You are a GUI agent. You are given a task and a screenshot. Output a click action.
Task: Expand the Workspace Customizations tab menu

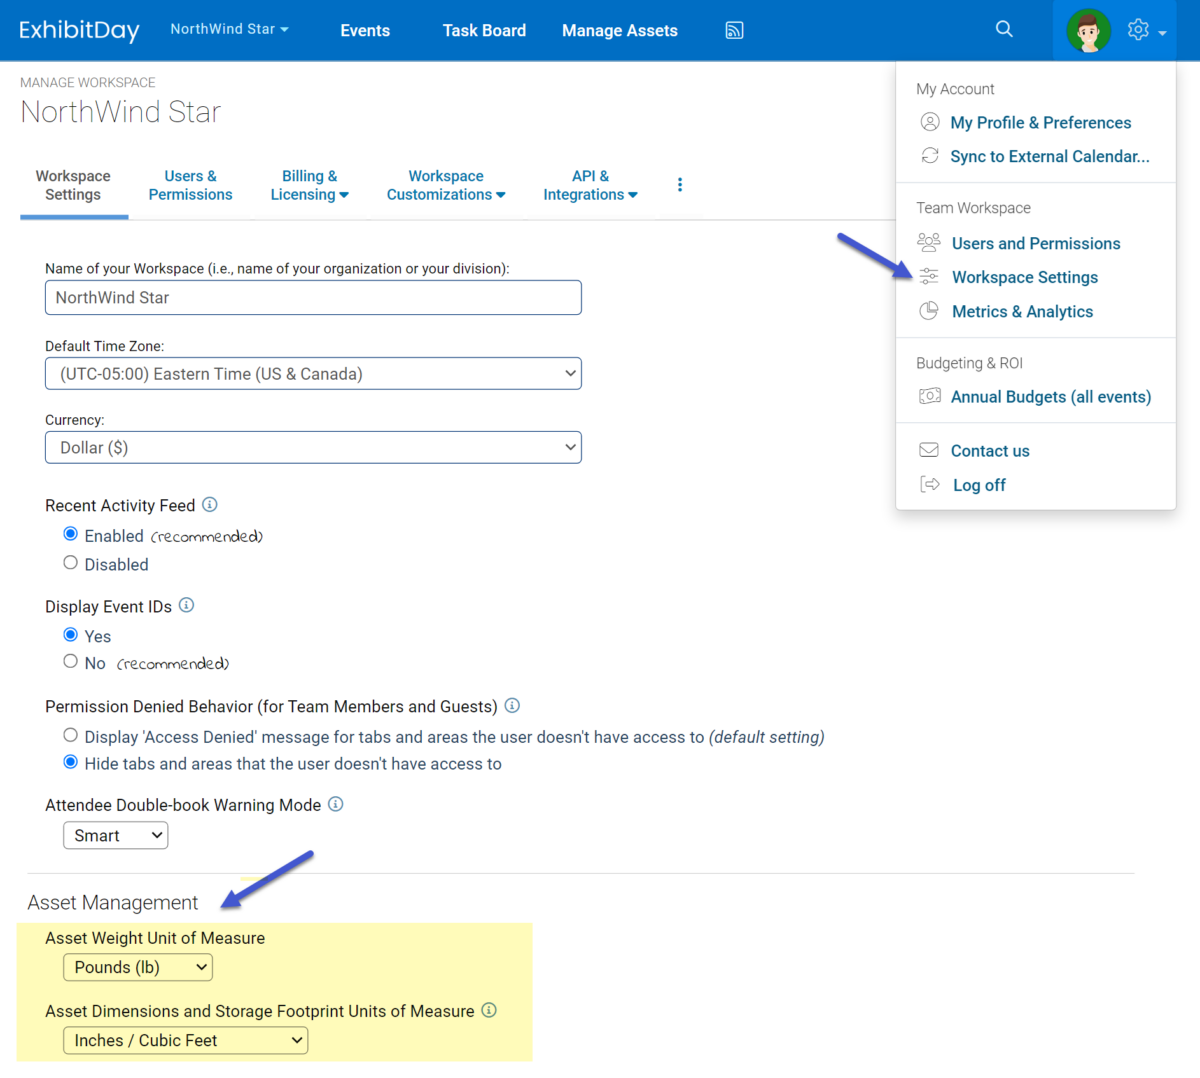tap(446, 185)
